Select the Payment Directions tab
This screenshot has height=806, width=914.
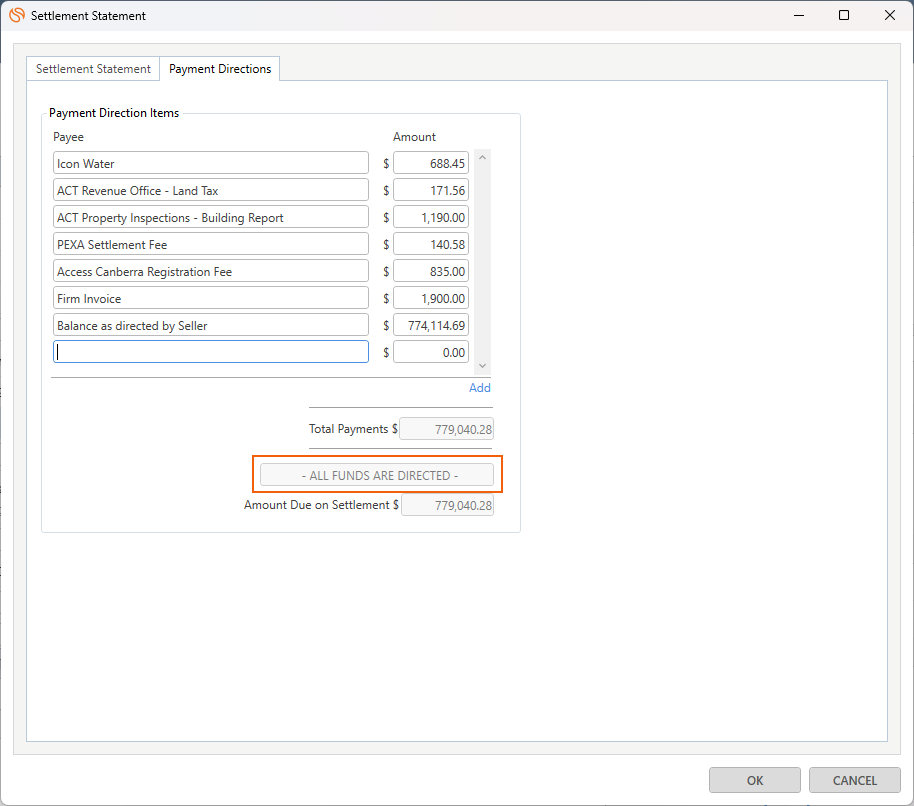[220, 69]
